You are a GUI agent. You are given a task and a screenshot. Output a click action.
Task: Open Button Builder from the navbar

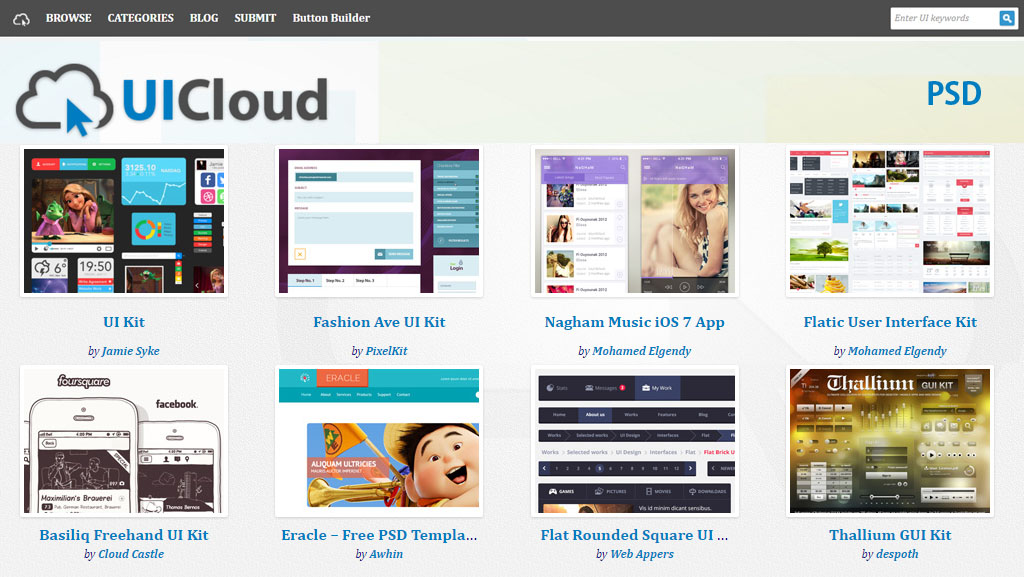tap(331, 18)
